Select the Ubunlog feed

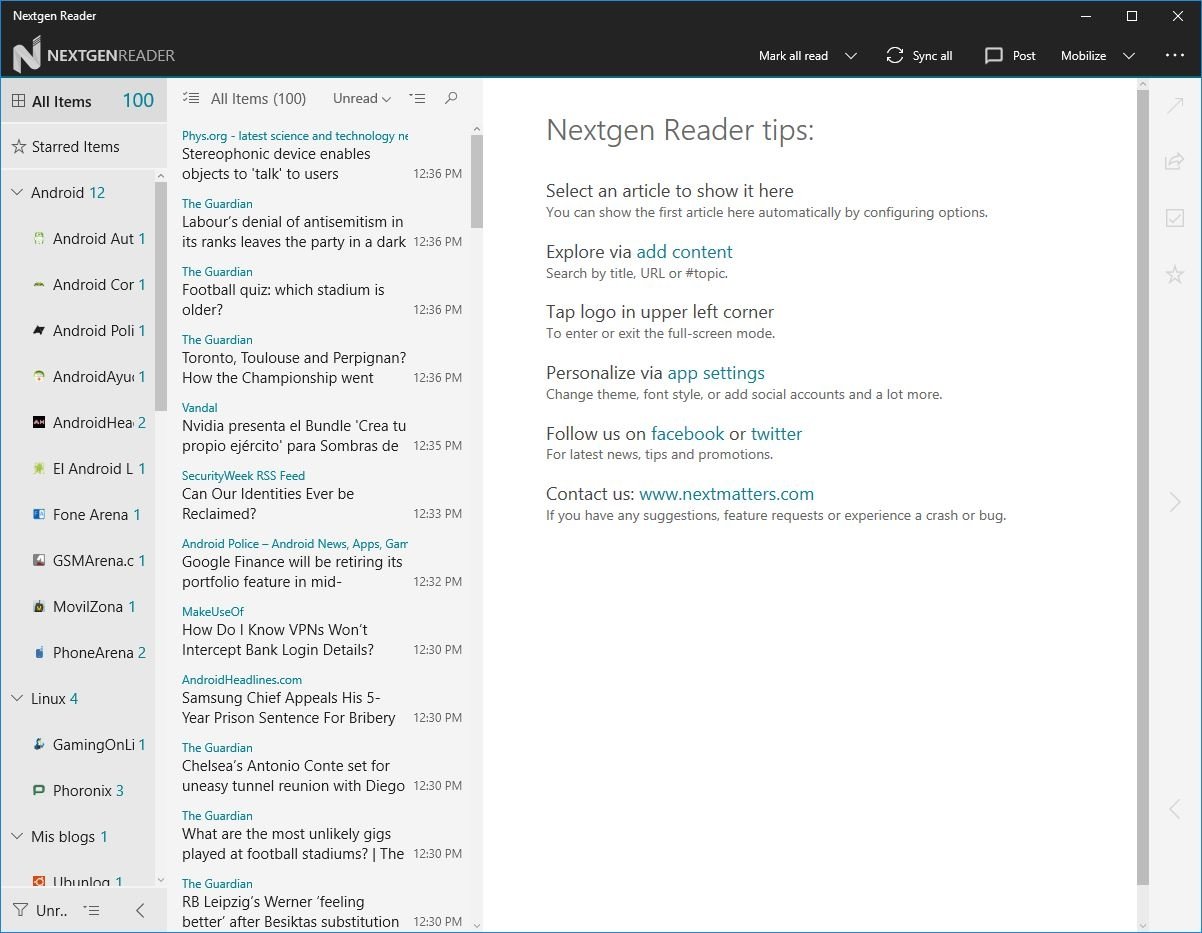(x=78, y=881)
